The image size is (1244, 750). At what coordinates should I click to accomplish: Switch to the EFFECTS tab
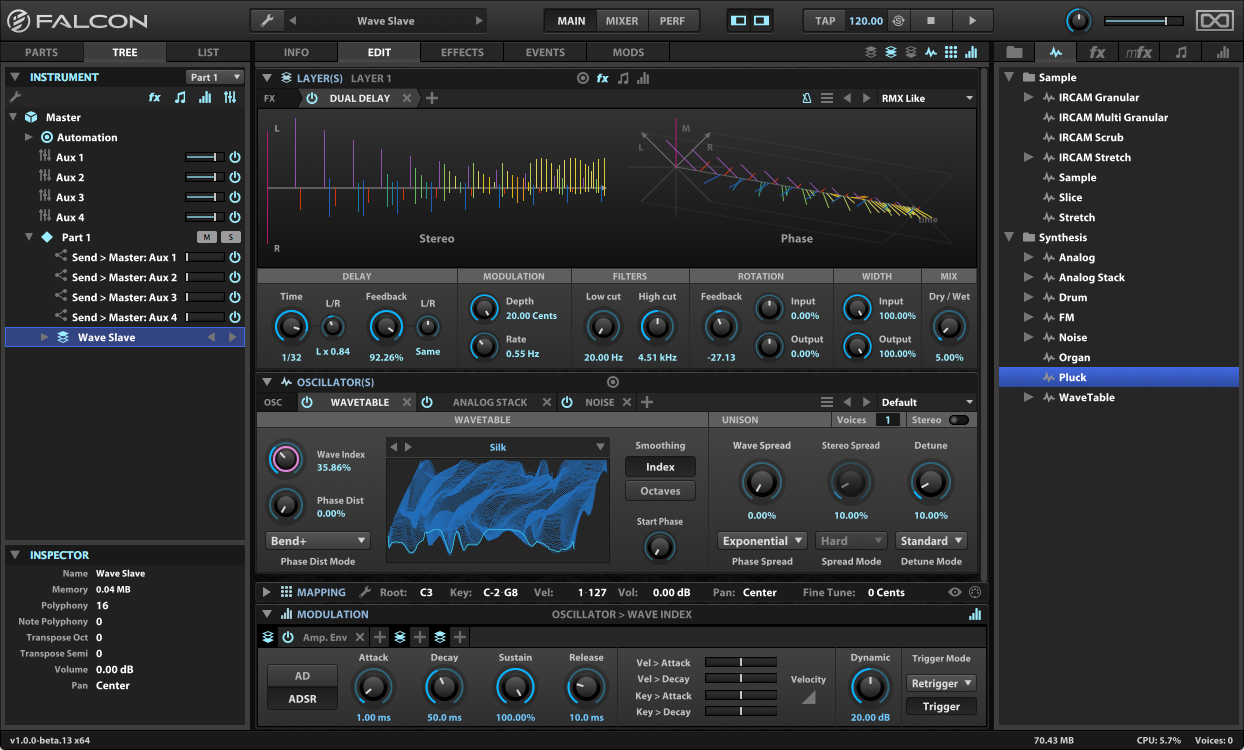[x=462, y=52]
